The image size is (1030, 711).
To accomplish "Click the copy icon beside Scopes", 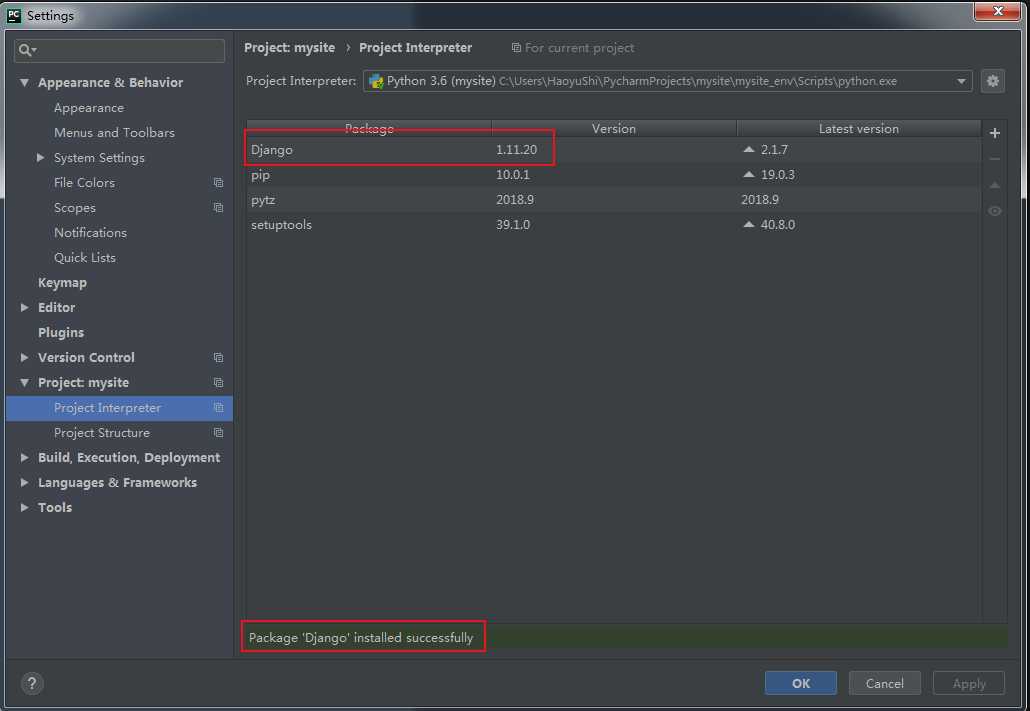I will pyautogui.click(x=218, y=208).
